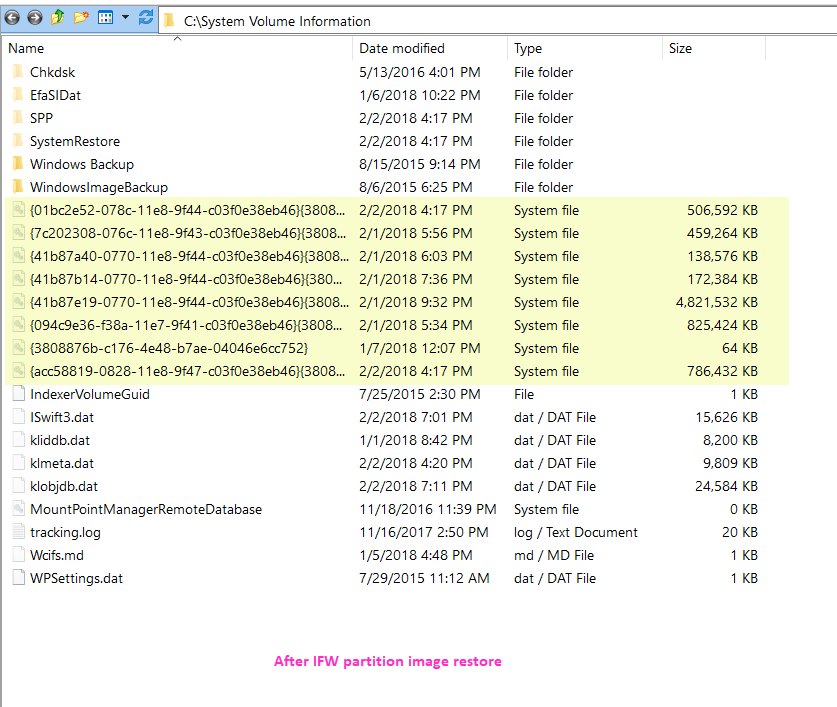Select the EfaSIDat folder icon
The width and height of the screenshot is (837, 707).
tap(18, 95)
